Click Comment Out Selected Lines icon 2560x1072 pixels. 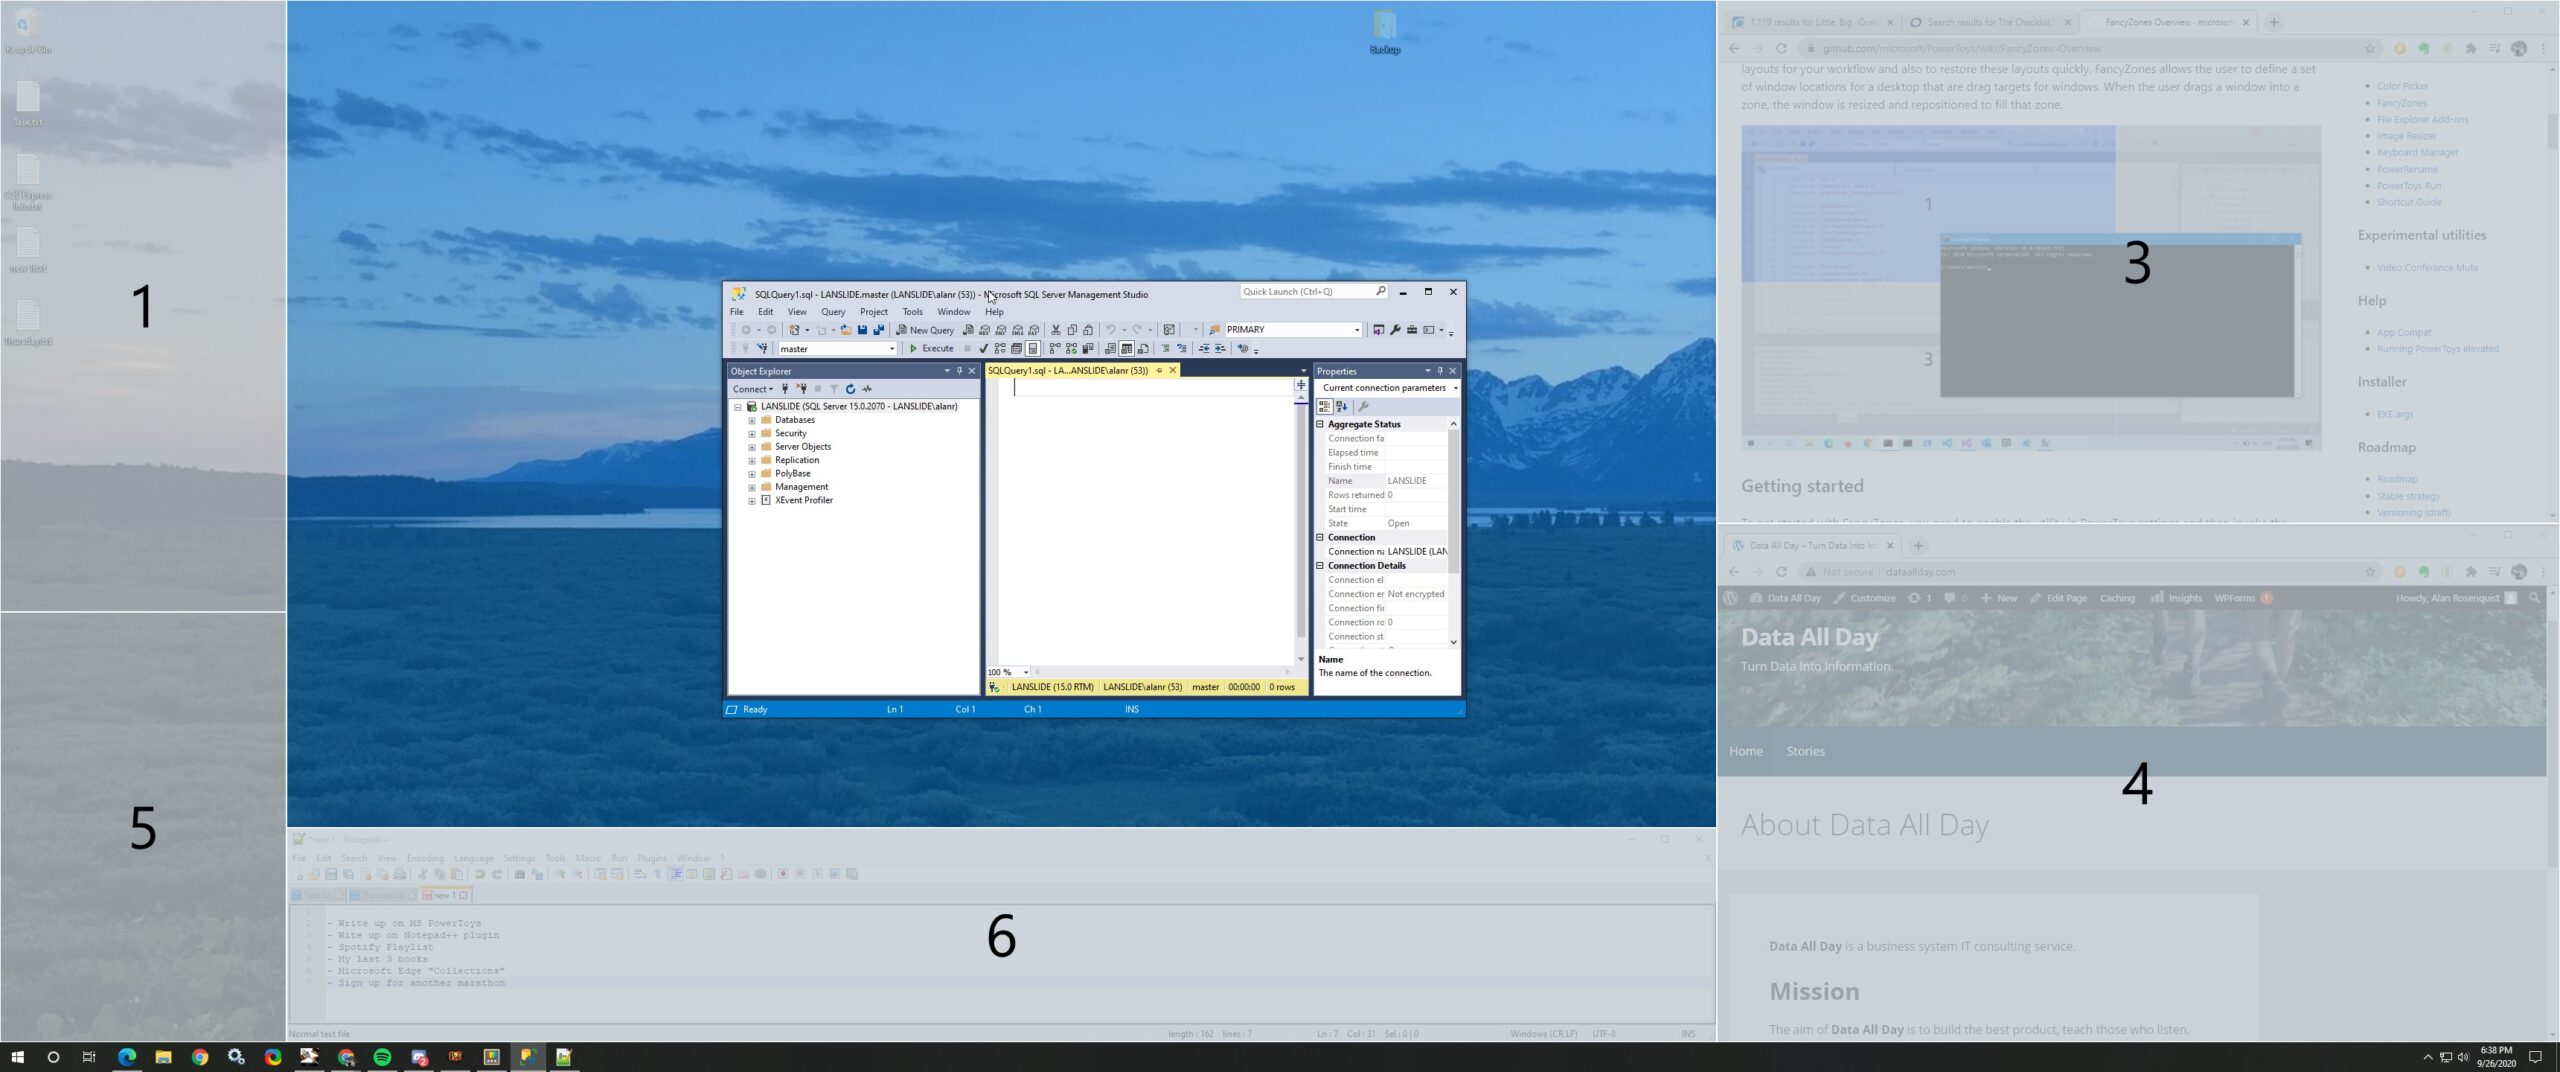click(x=1165, y=348)
